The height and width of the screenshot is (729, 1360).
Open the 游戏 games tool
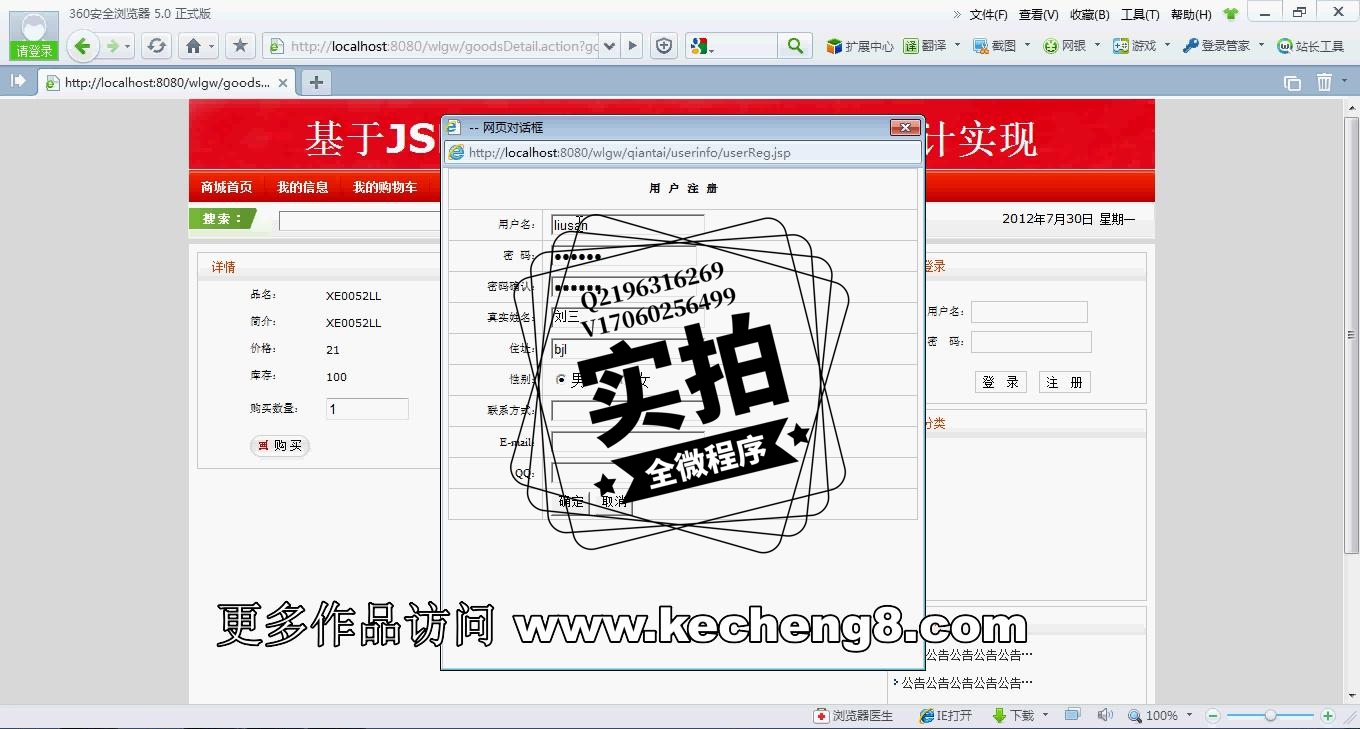point(1134,46)
